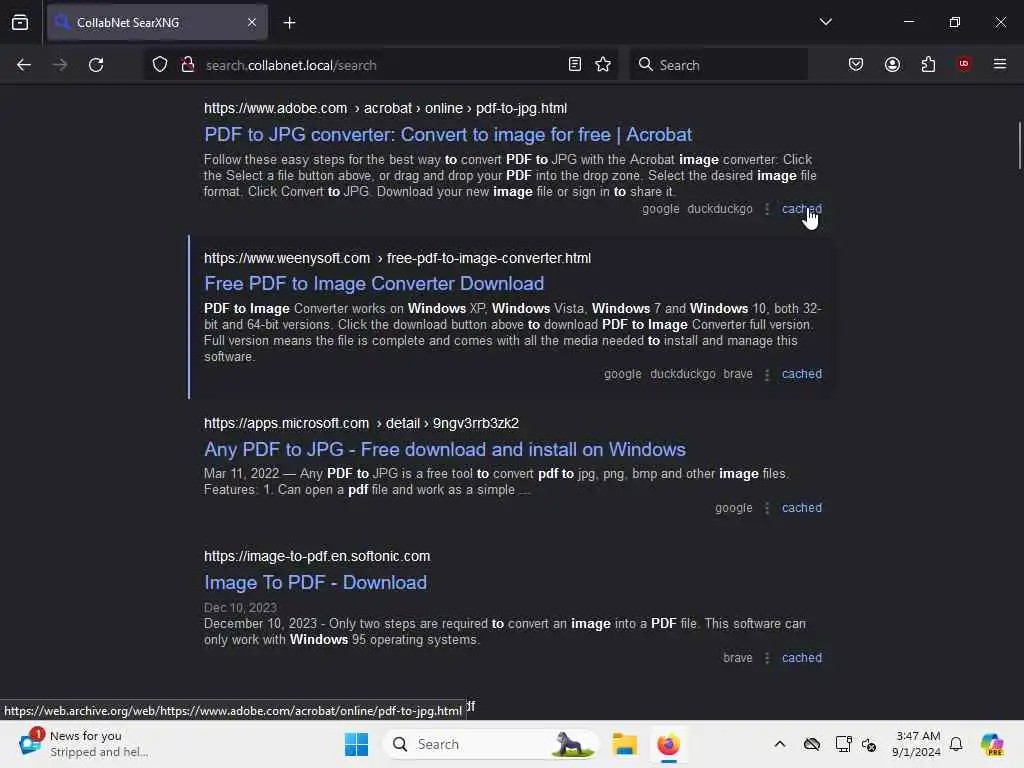Open the OneDrive cloud tray icon
The height and width of the screenshot is (768, 1024).
tap(812, 744)
